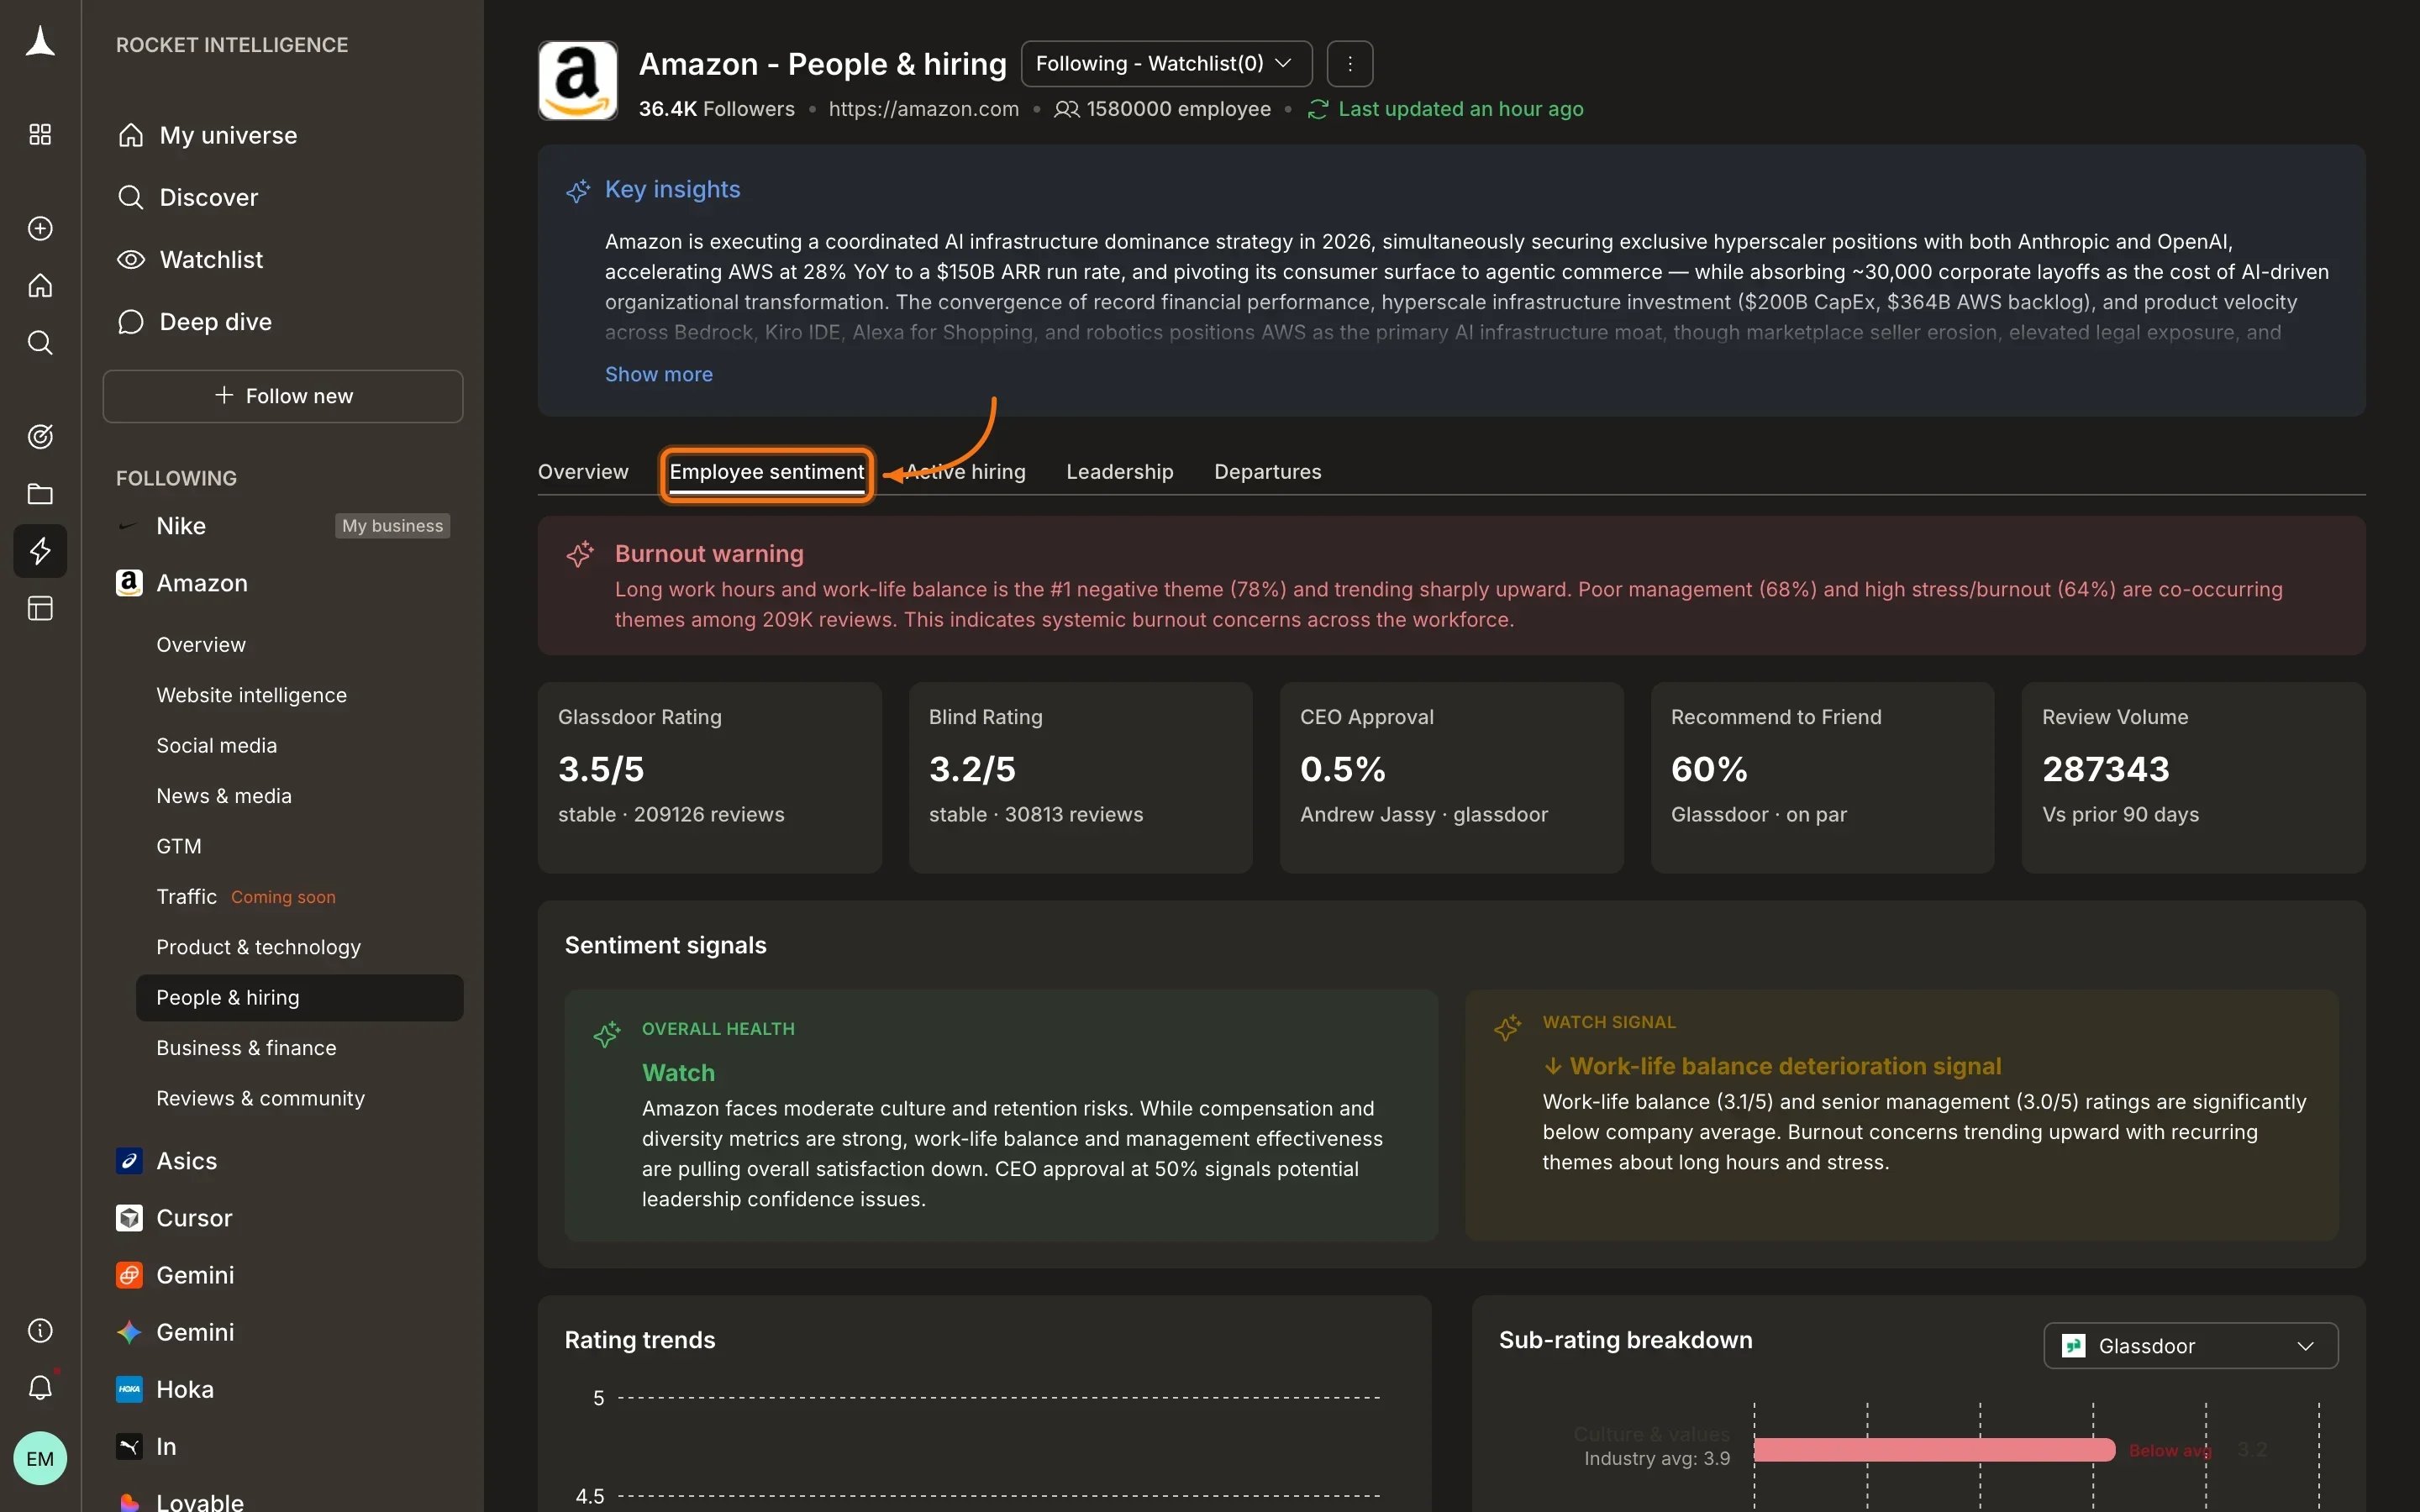The width and height of the screenshot is (2420, 1512).
Task: Click the layout panel icon in left rail
Action: pyautogui.click(x=40, y=609)
